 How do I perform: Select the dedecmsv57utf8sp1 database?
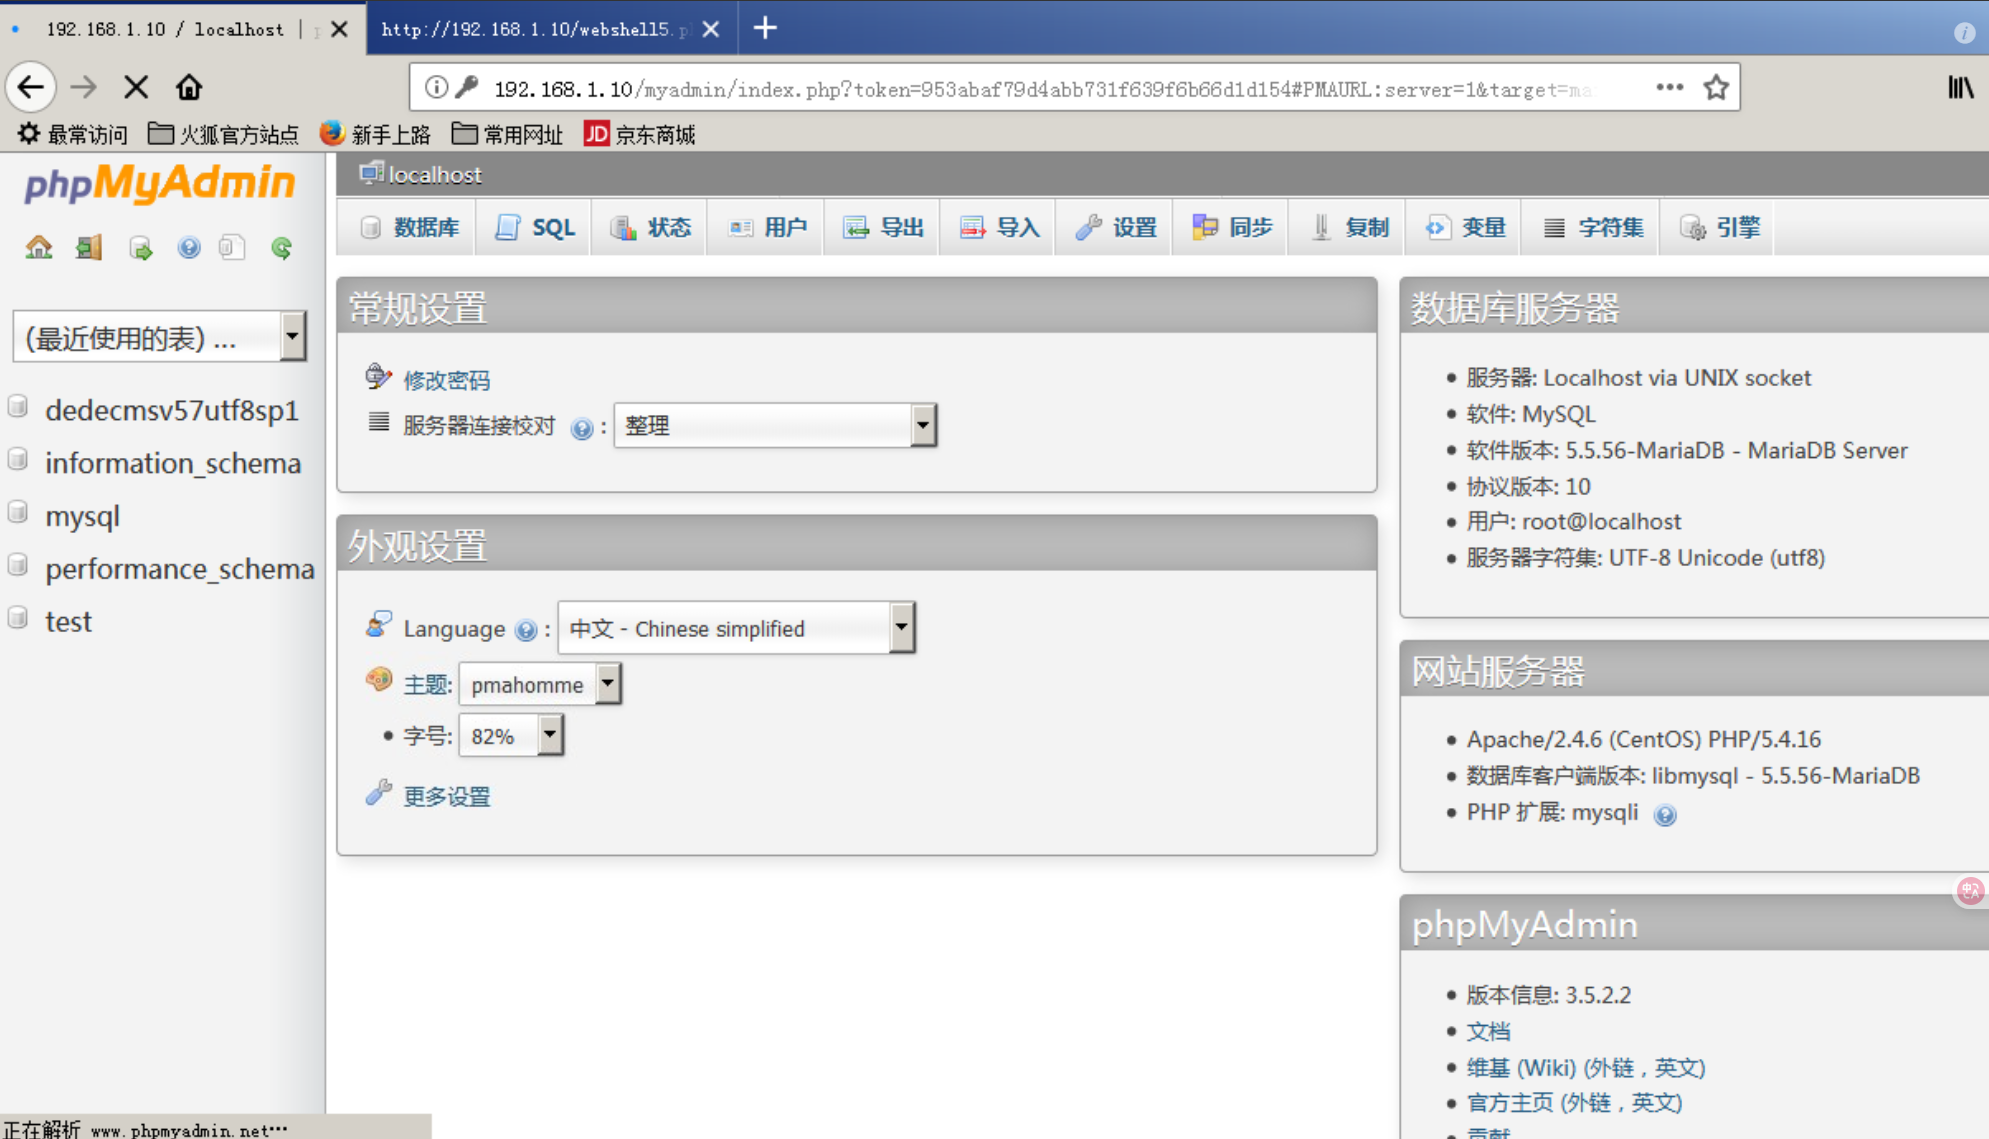172,410
